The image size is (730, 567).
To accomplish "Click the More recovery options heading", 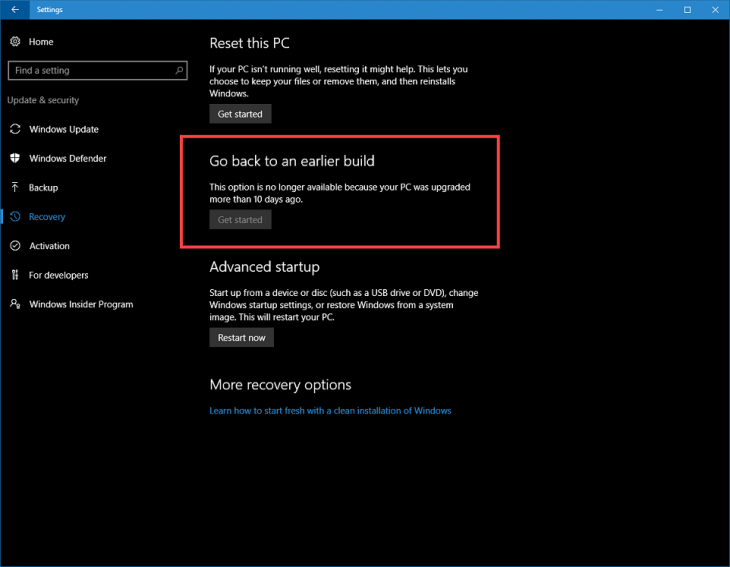I will [x=280, y=385].
